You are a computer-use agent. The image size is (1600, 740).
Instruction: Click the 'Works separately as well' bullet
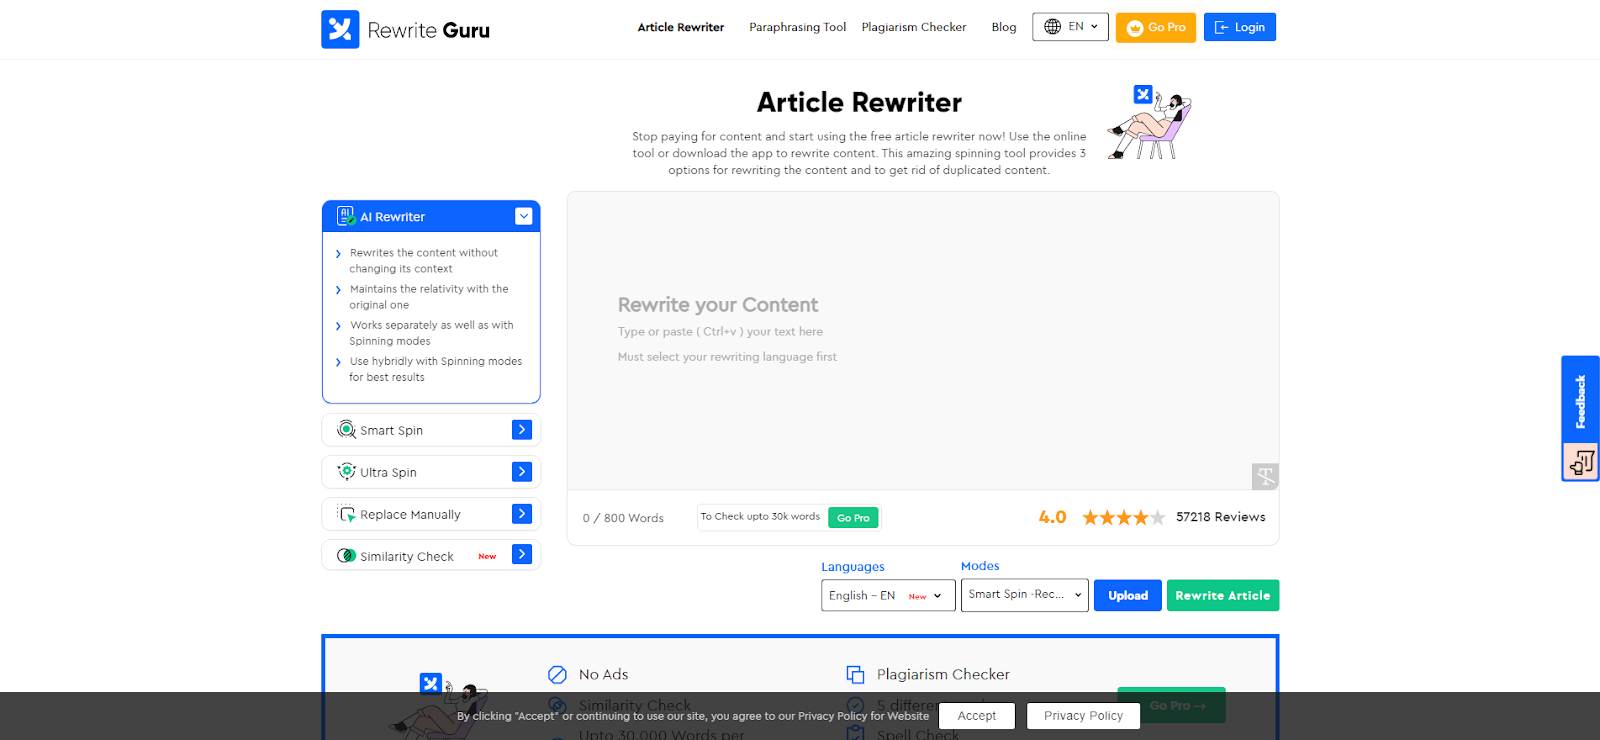[x=431, y=333]
